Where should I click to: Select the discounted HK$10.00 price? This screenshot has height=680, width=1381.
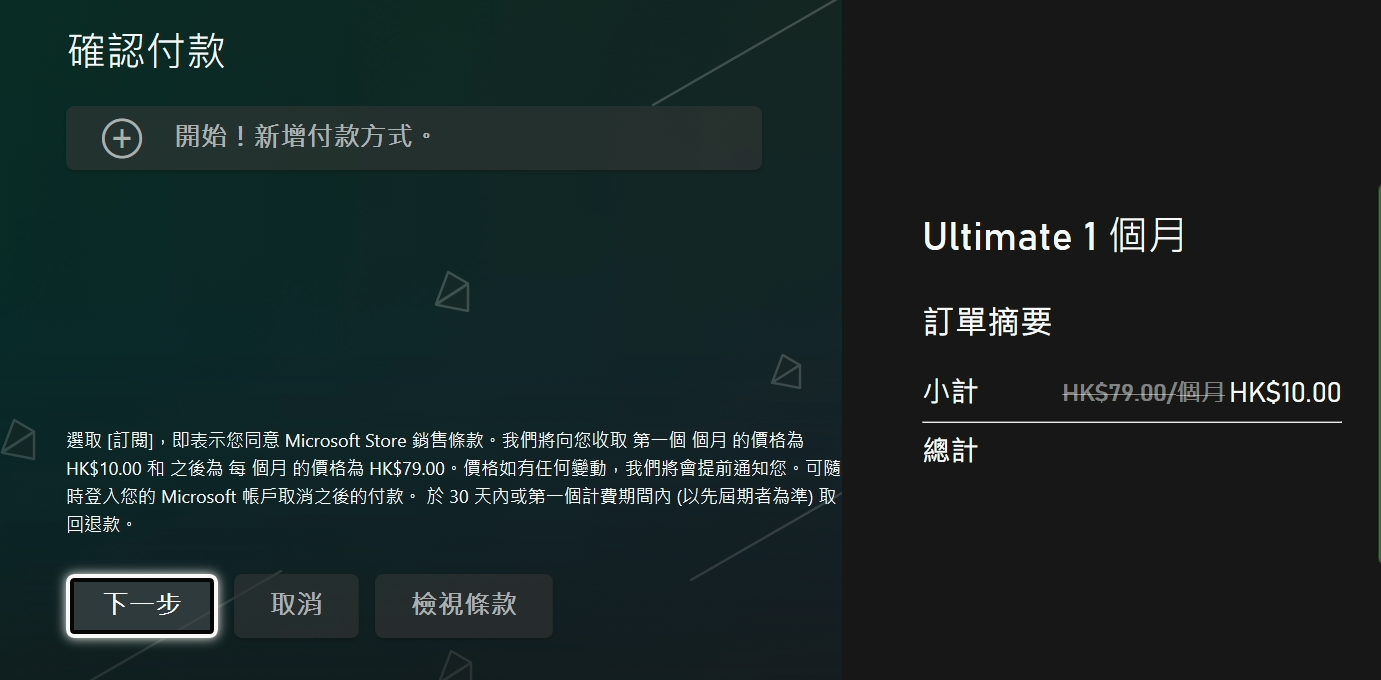[1285, 391]
